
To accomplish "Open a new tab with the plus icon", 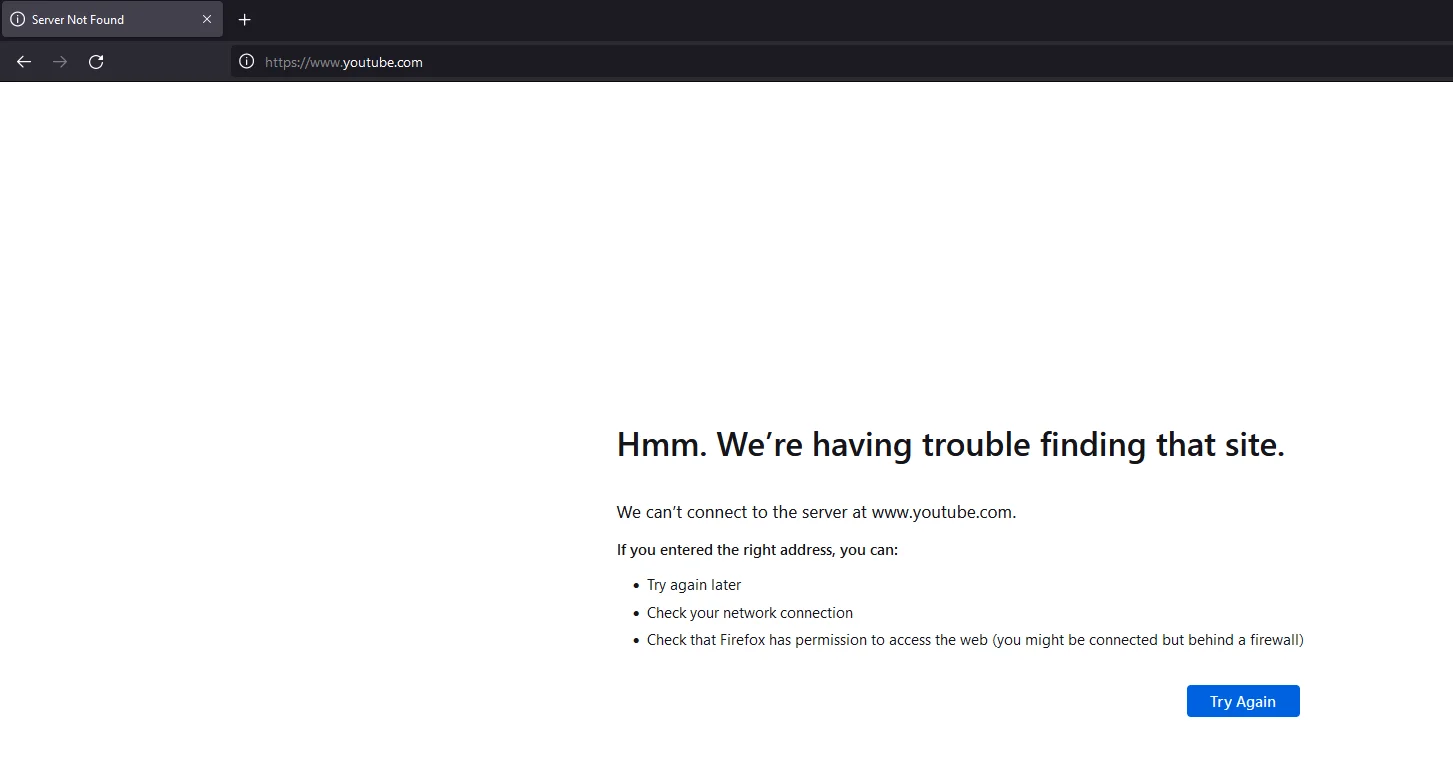I will coord(244,20).
